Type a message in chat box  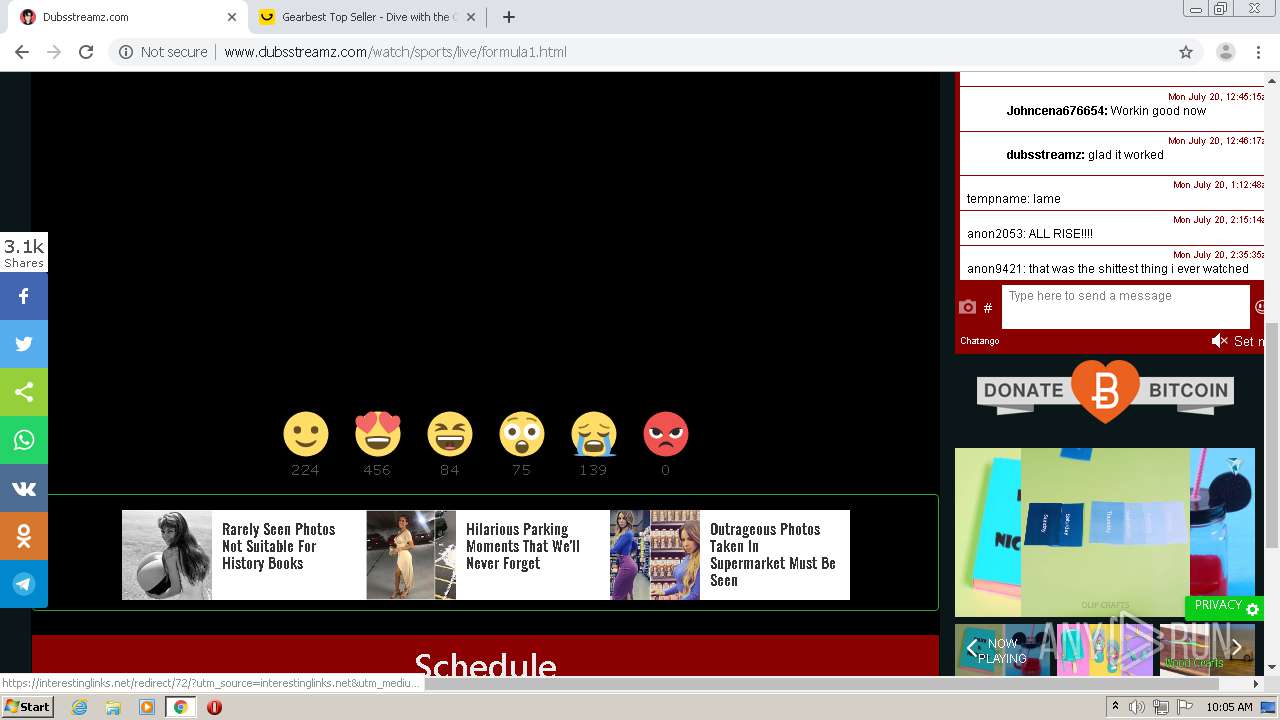pyautogui.click(x=1126, y=307)
